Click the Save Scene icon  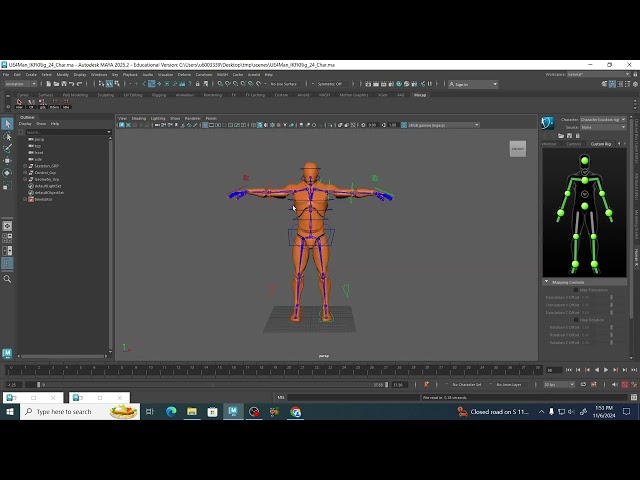pyautogui.click(x=64, y=84)
